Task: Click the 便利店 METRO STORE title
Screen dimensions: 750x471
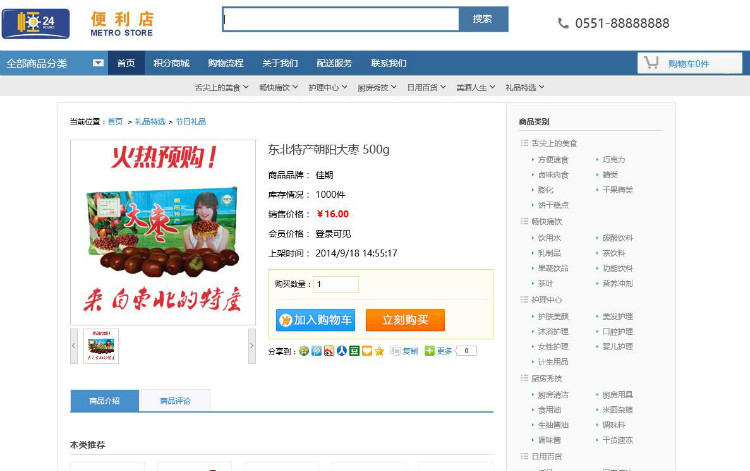Action: pyautogui.click(x=122, y=24)
